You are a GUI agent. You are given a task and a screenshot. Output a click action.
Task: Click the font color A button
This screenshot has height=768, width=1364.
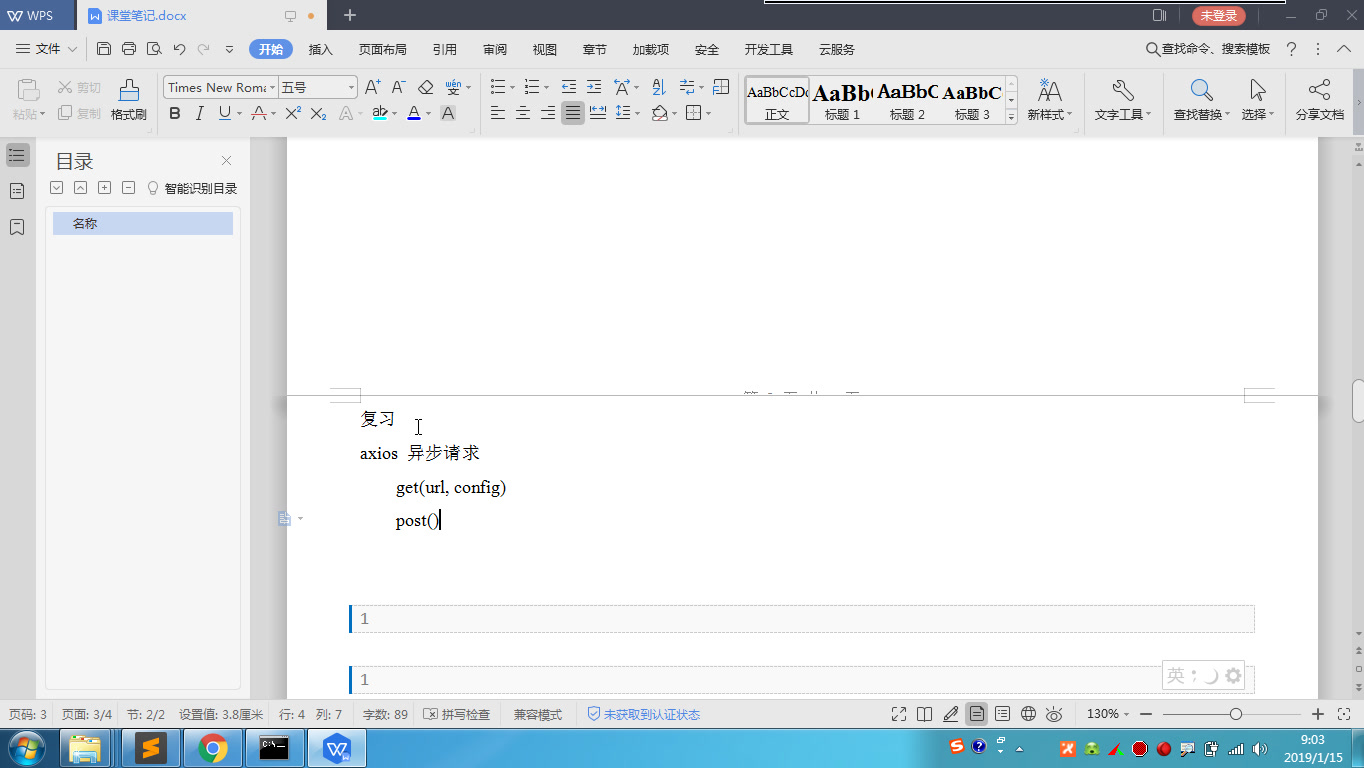click(414, 114)
